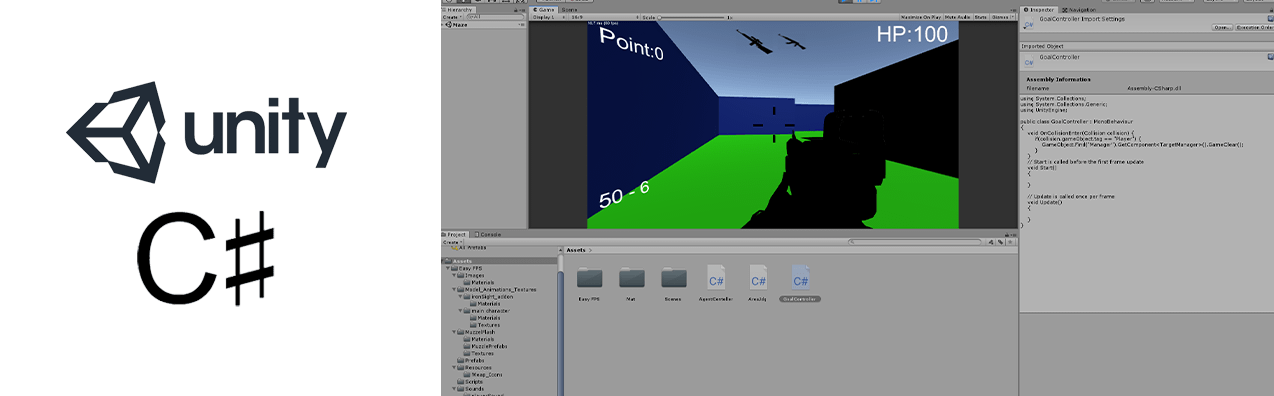Click the Hierarchy search field
This screenshot has width=1274, height=396.
coord(495,17)
